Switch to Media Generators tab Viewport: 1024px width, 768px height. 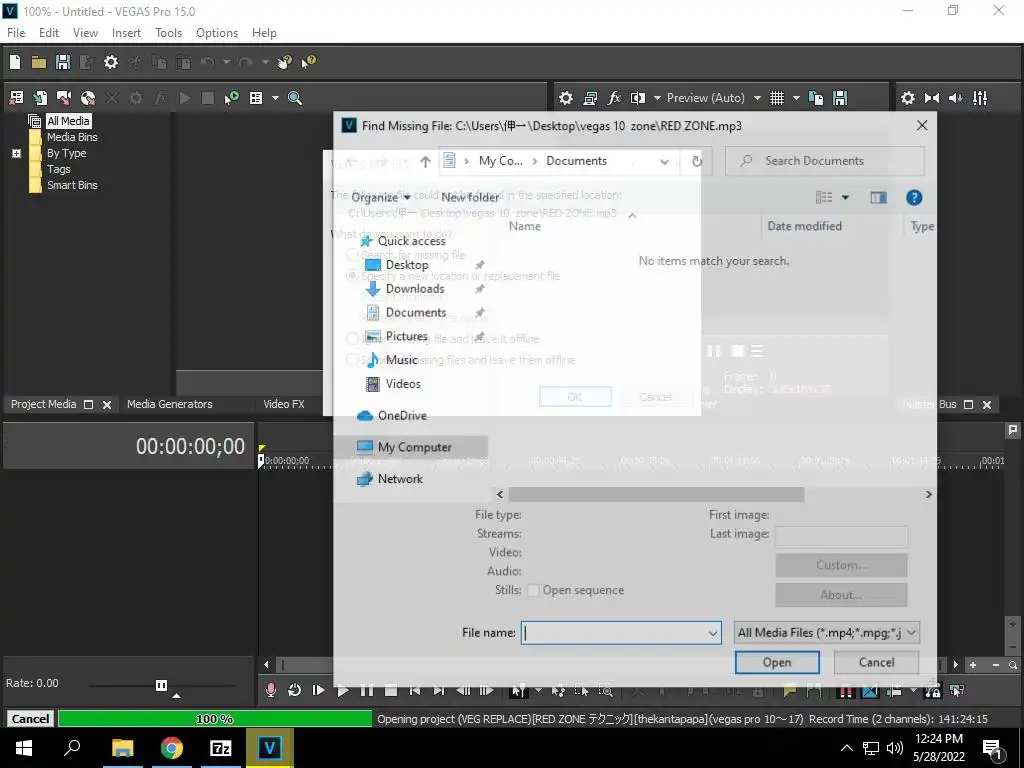click(170, 404)
